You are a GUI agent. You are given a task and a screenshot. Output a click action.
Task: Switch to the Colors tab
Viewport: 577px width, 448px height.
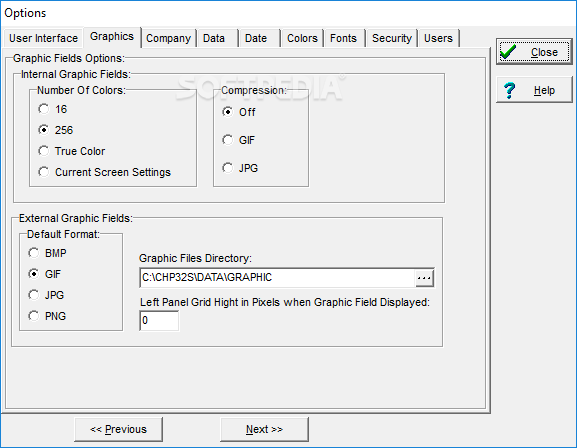(x=302, y=38)
